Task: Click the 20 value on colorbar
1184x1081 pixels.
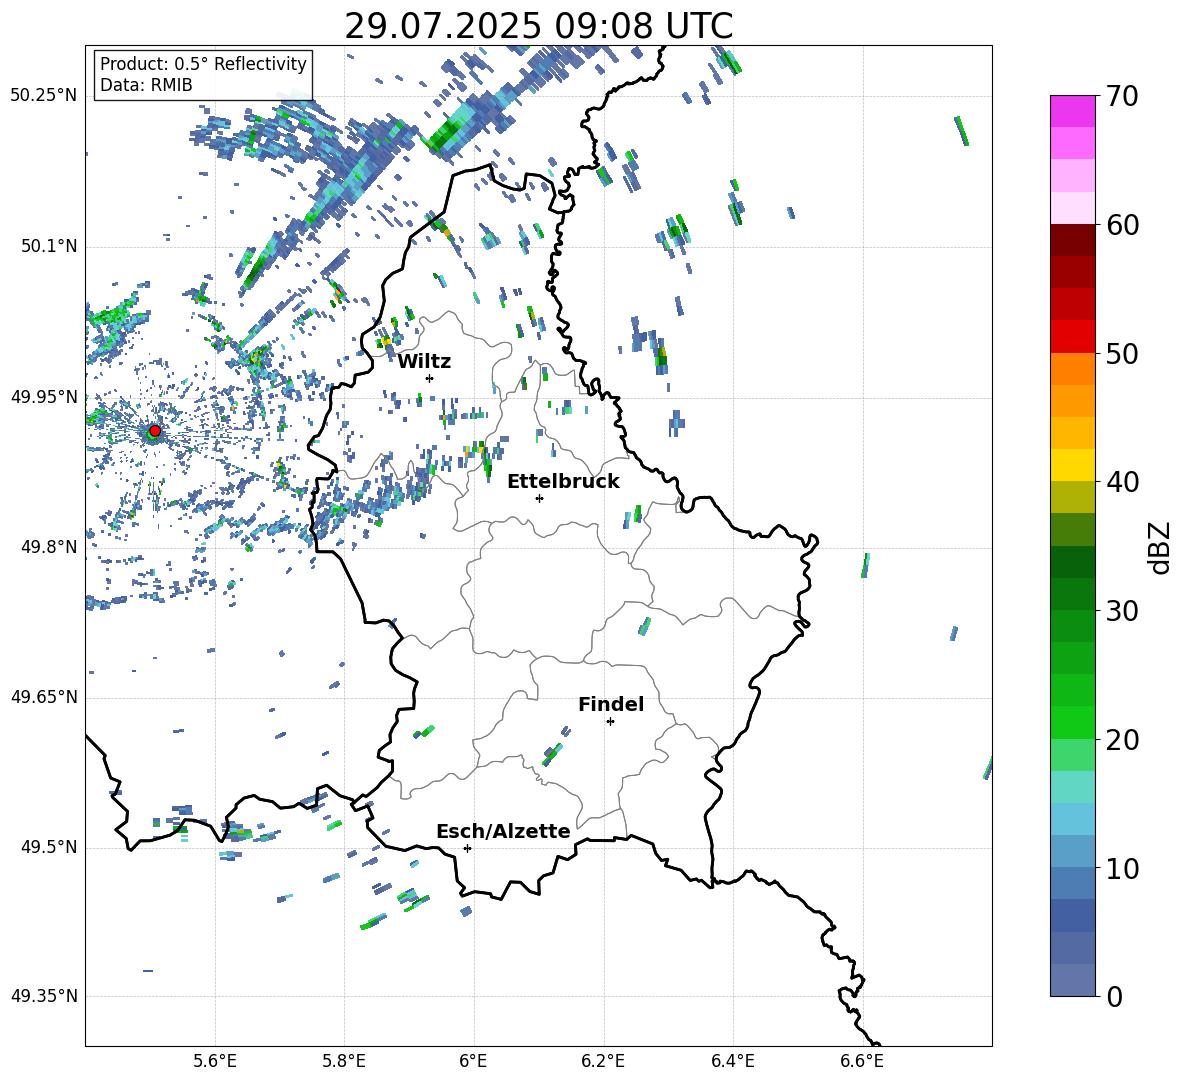Action: coord(1122,740)
